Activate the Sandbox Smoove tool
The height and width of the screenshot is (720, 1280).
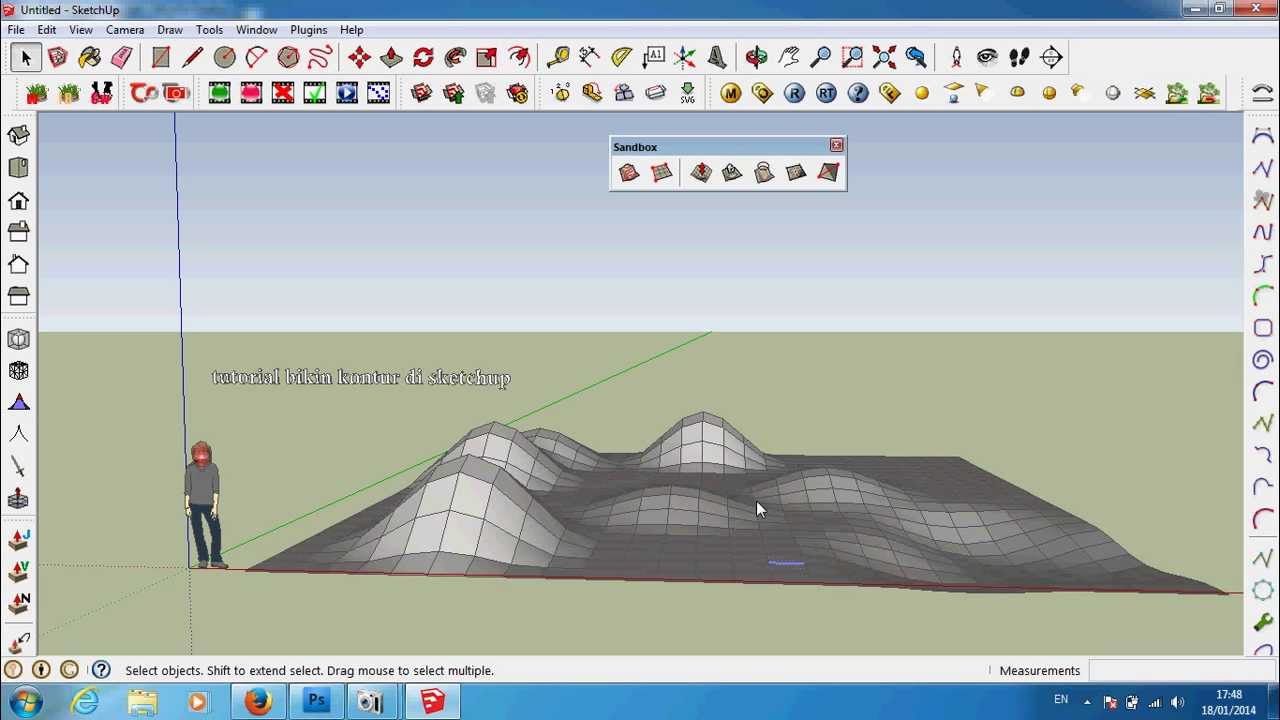(x=701, y=173)
